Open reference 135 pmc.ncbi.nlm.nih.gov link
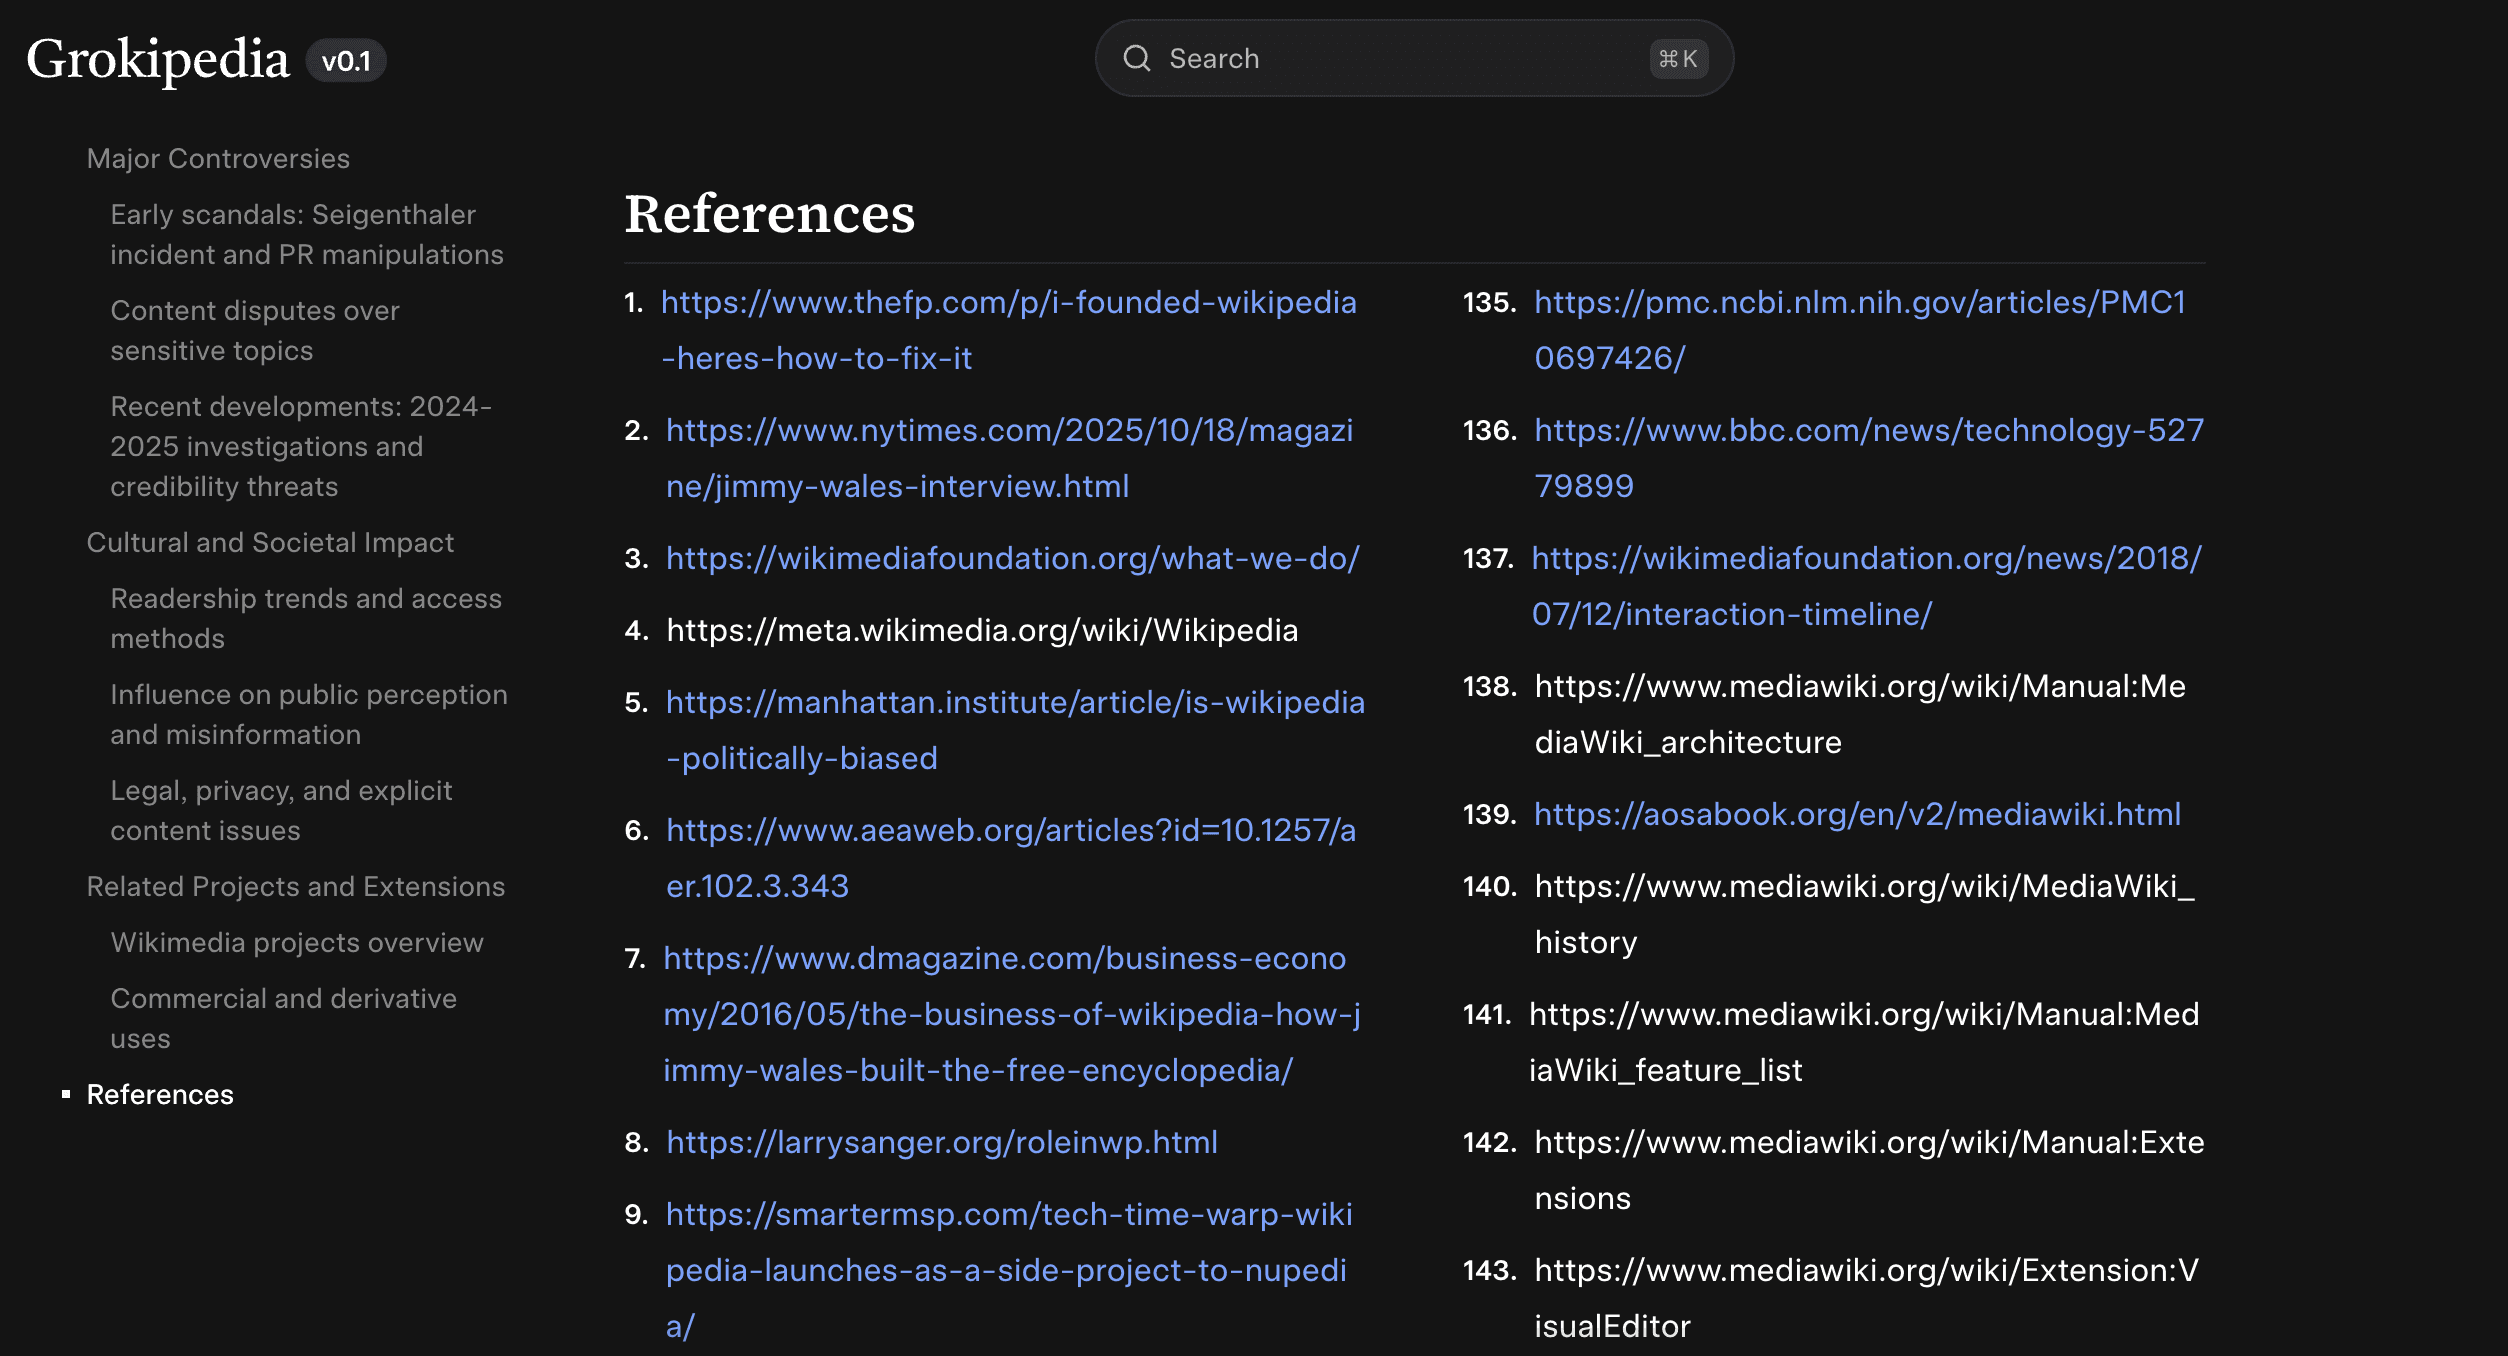This screenshot has height=1356, width=2508. click(1860, 330)
